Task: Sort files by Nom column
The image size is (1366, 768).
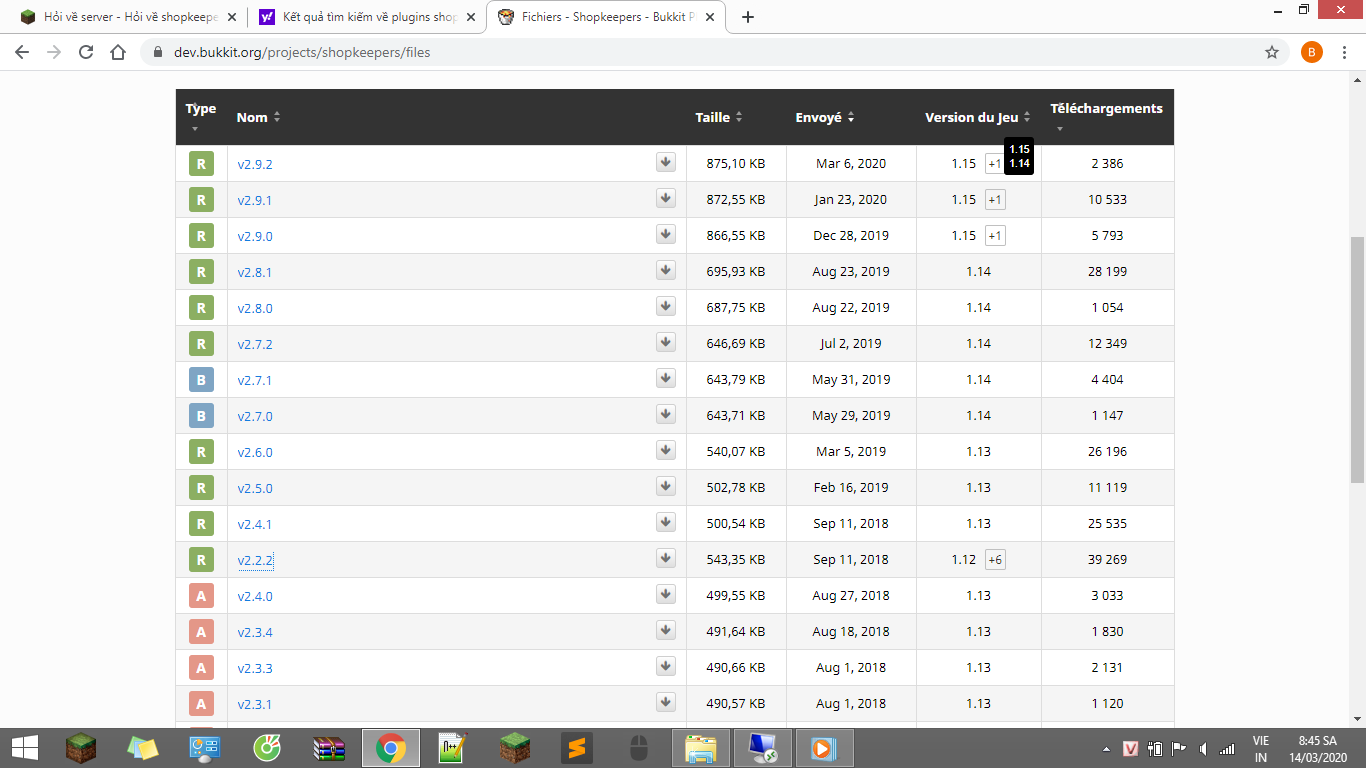Action: coord(258,117)
